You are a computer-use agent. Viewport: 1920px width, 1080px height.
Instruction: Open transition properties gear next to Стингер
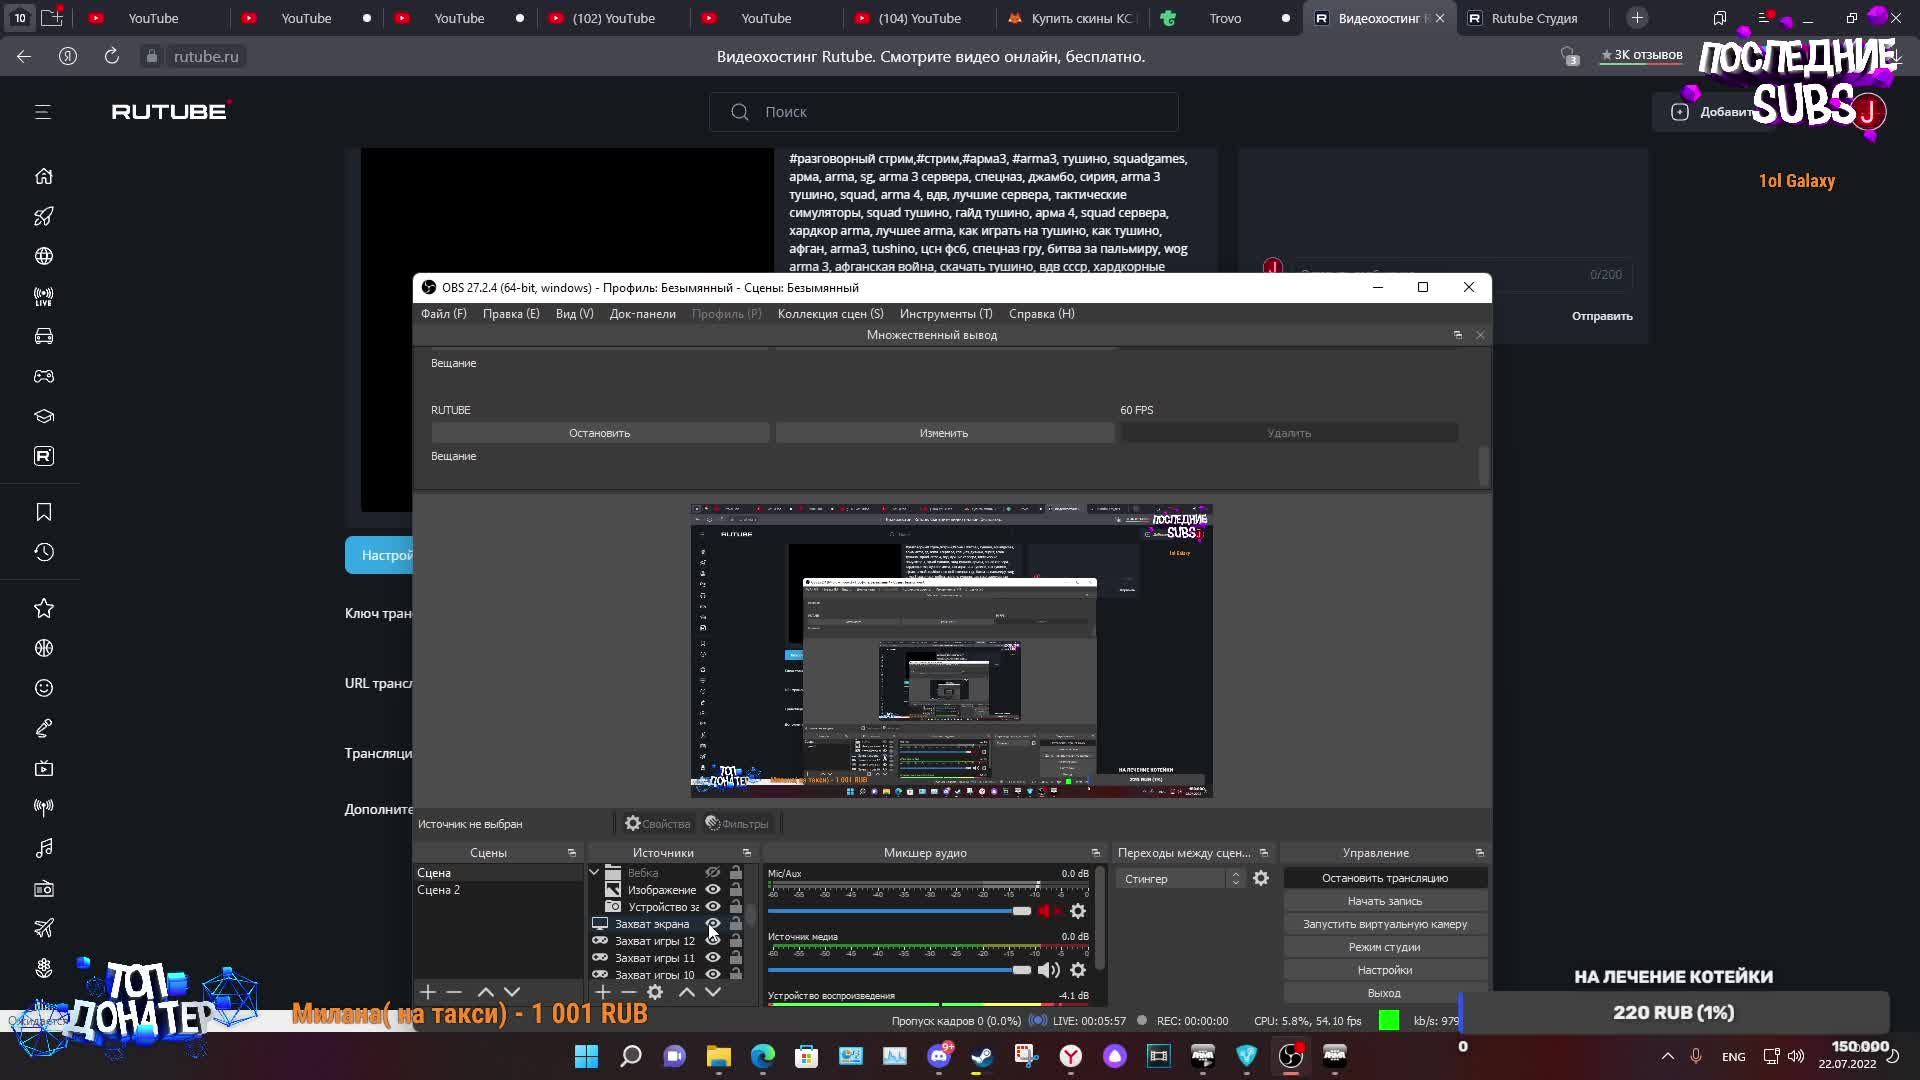point(1261,878)
